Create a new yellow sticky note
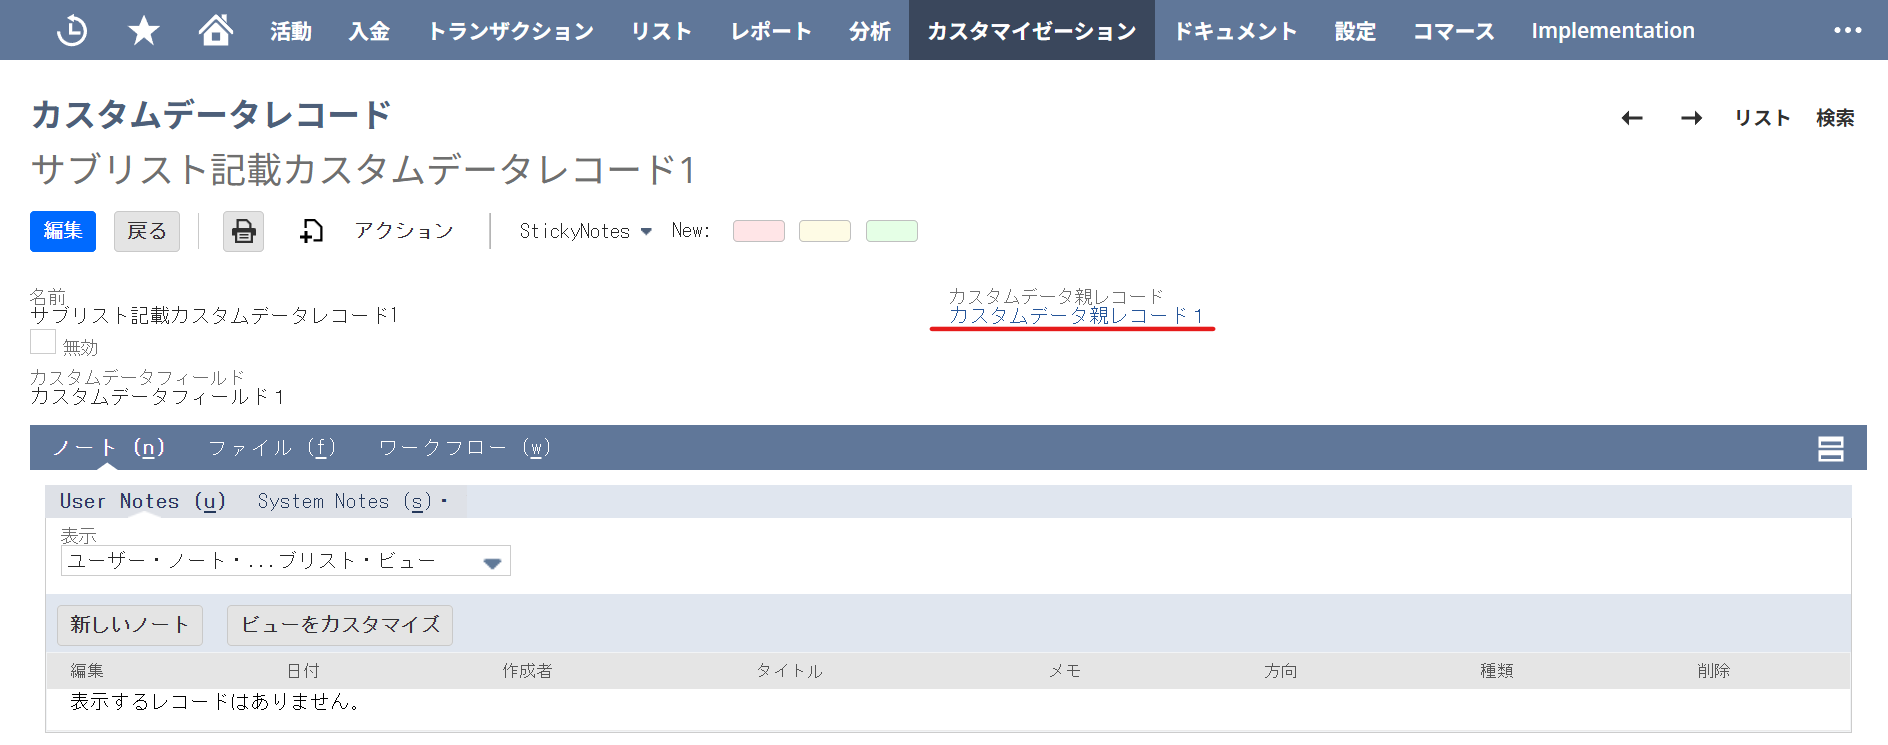The image size is (1888, 745). 825,231
